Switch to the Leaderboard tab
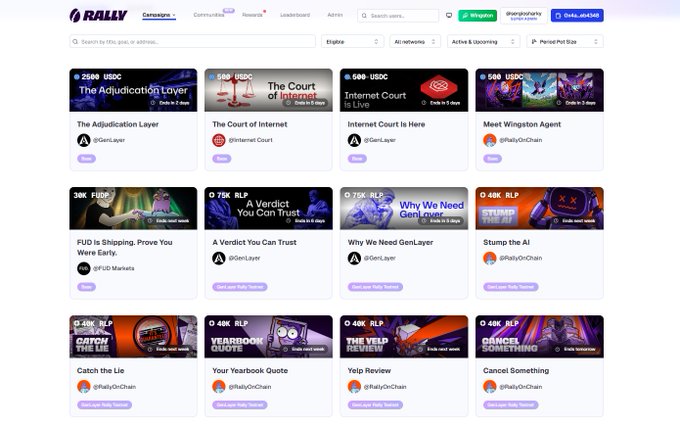 click(x=295, y=15)
